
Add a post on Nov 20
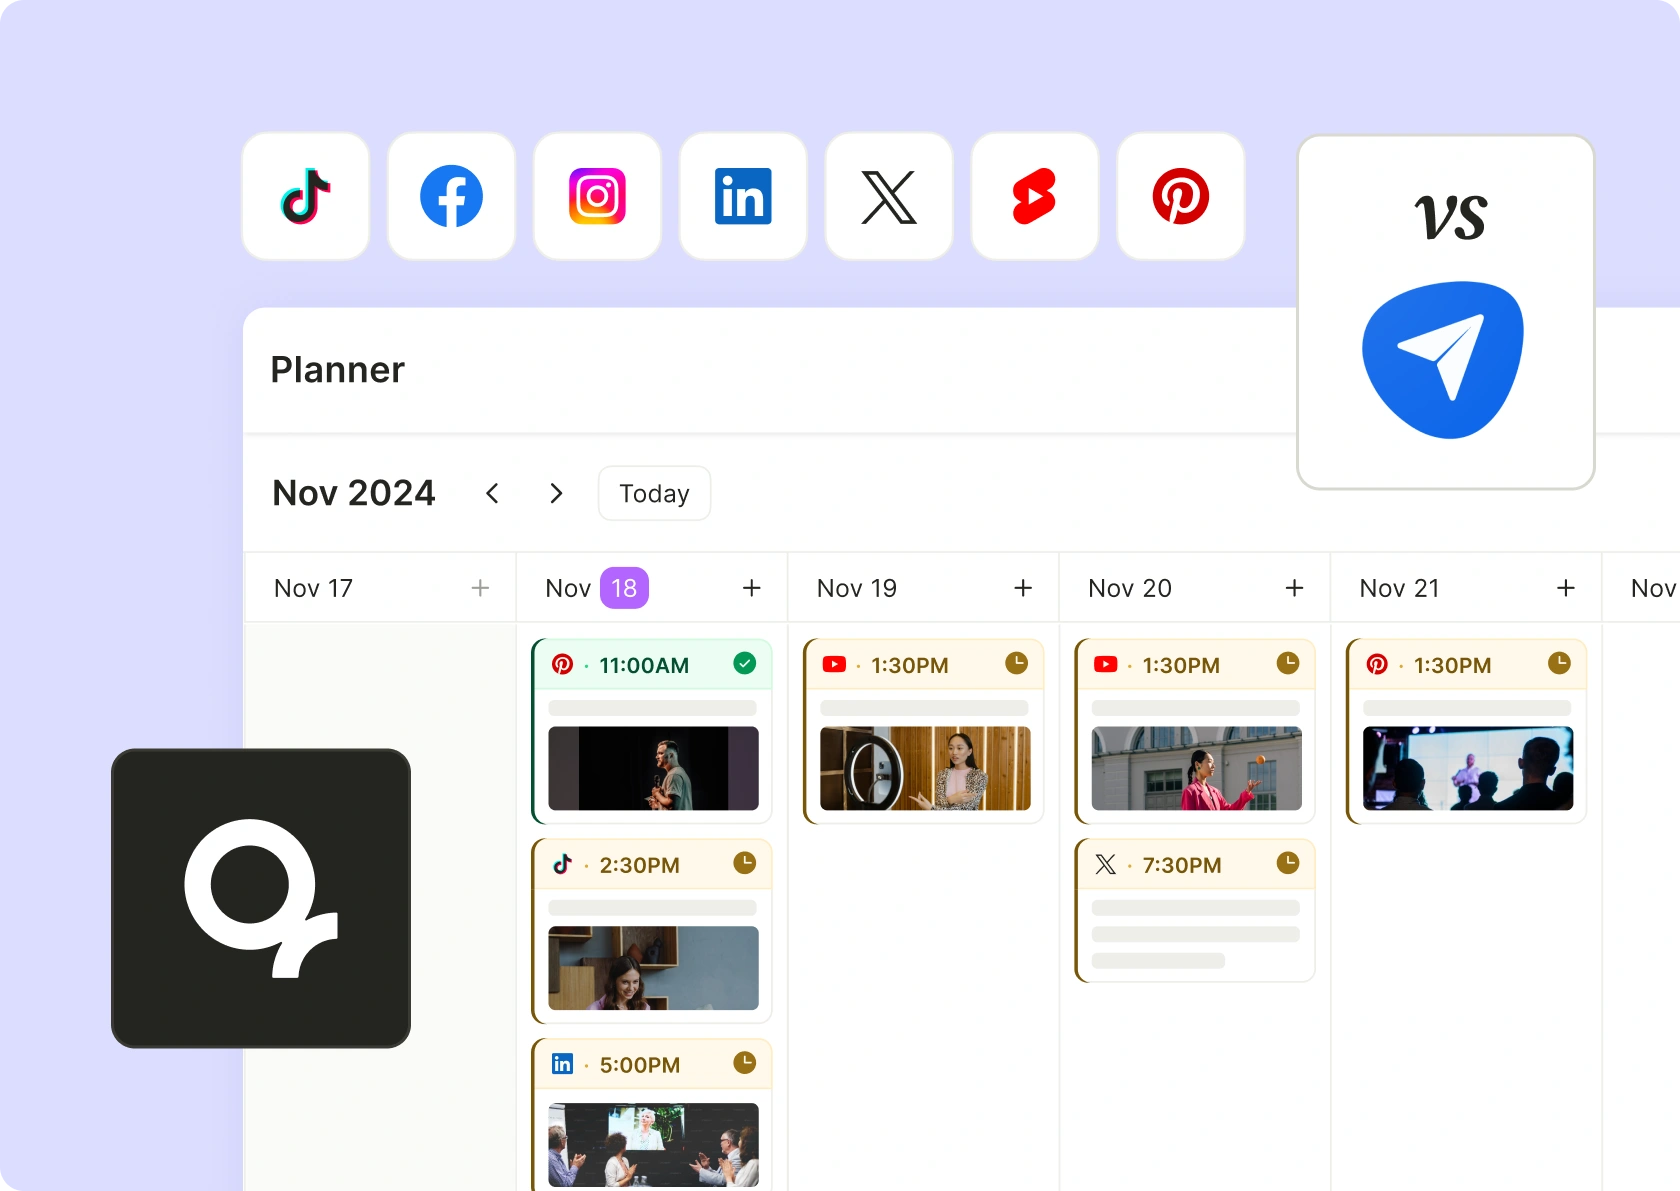[x=1294, y=588]
